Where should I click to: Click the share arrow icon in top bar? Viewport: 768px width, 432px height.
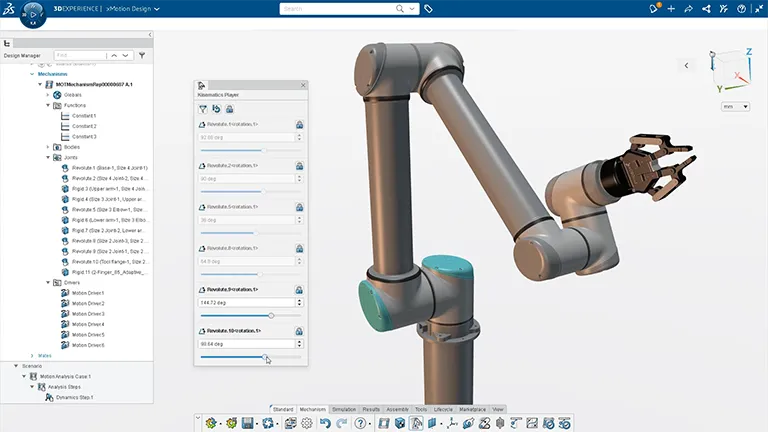688,9
